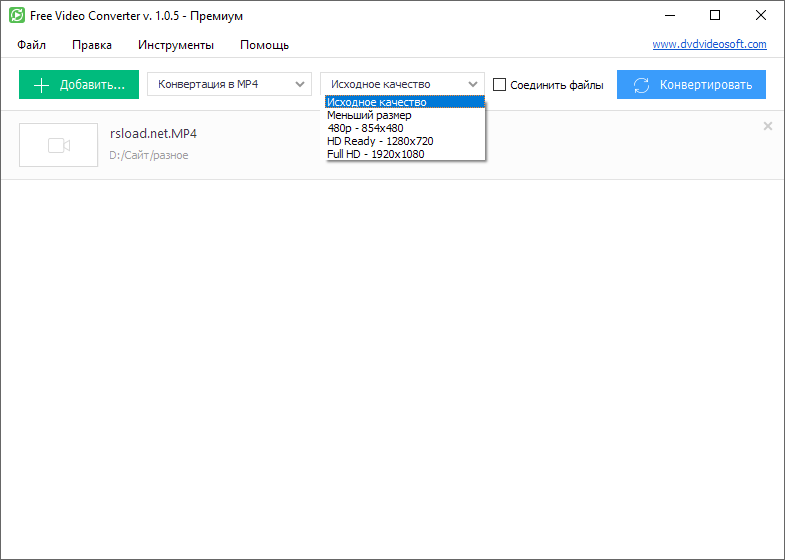
Task: Select the rsload.net.MP4 file name
Action: (153, 134)
